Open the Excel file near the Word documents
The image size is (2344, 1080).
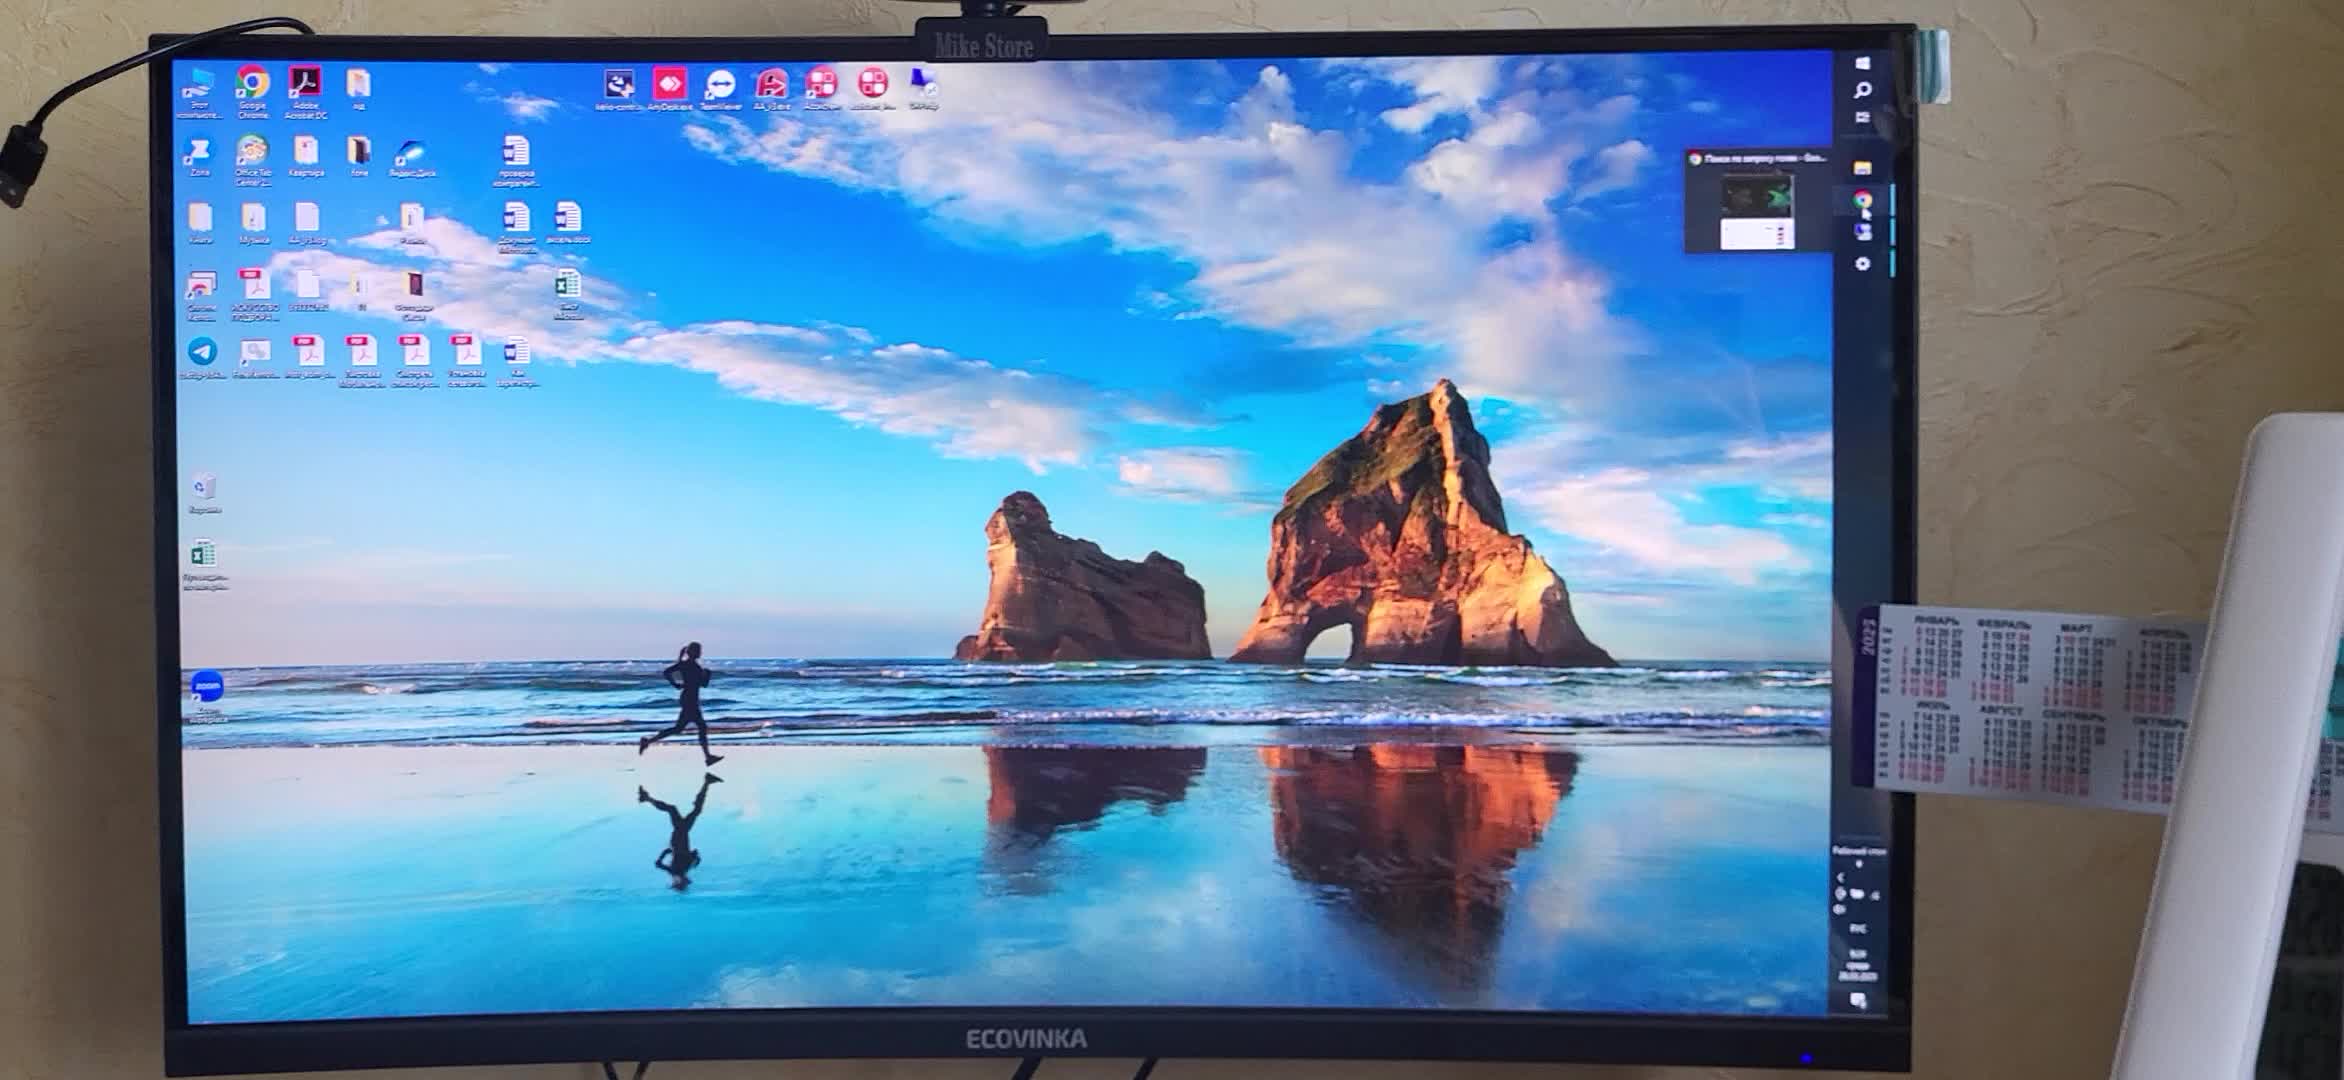click(568, 294)
